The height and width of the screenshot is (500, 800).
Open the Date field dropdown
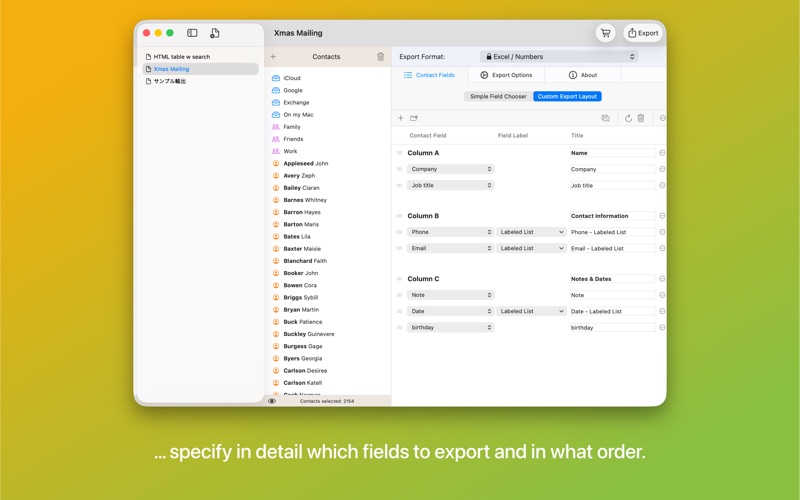point(451,311)
